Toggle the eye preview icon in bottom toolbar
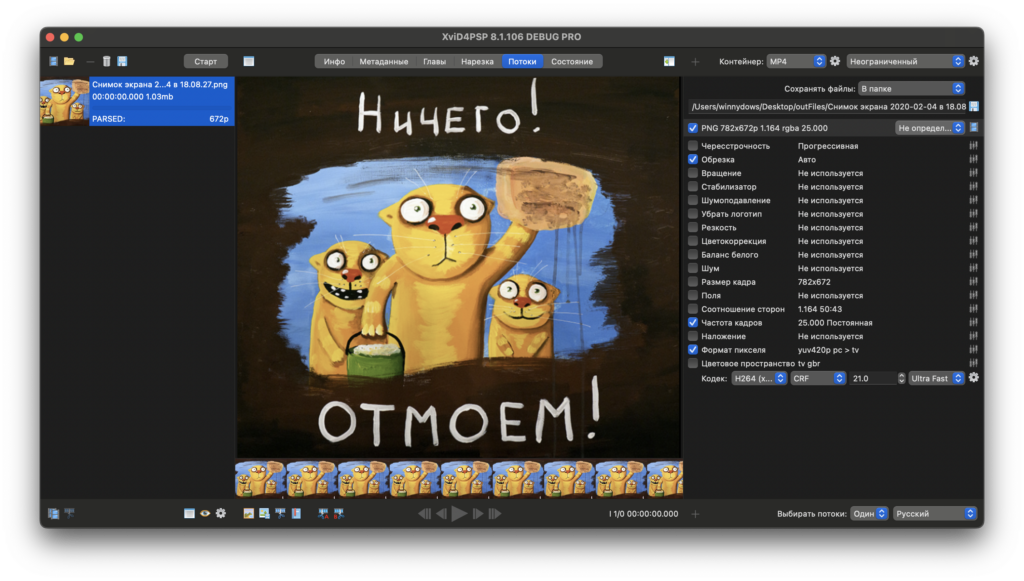 205,514
